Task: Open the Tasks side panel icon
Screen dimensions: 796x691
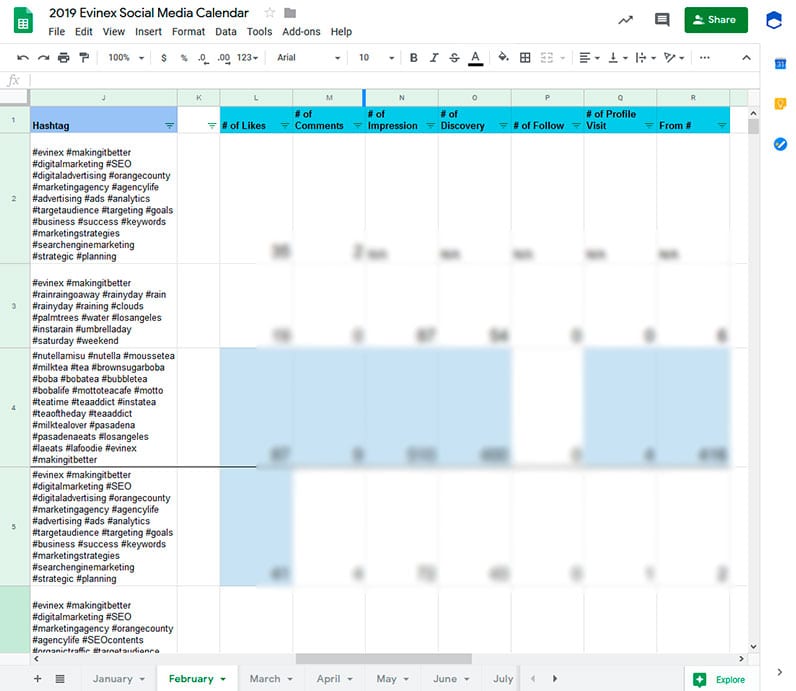Action: coord(780,144)
